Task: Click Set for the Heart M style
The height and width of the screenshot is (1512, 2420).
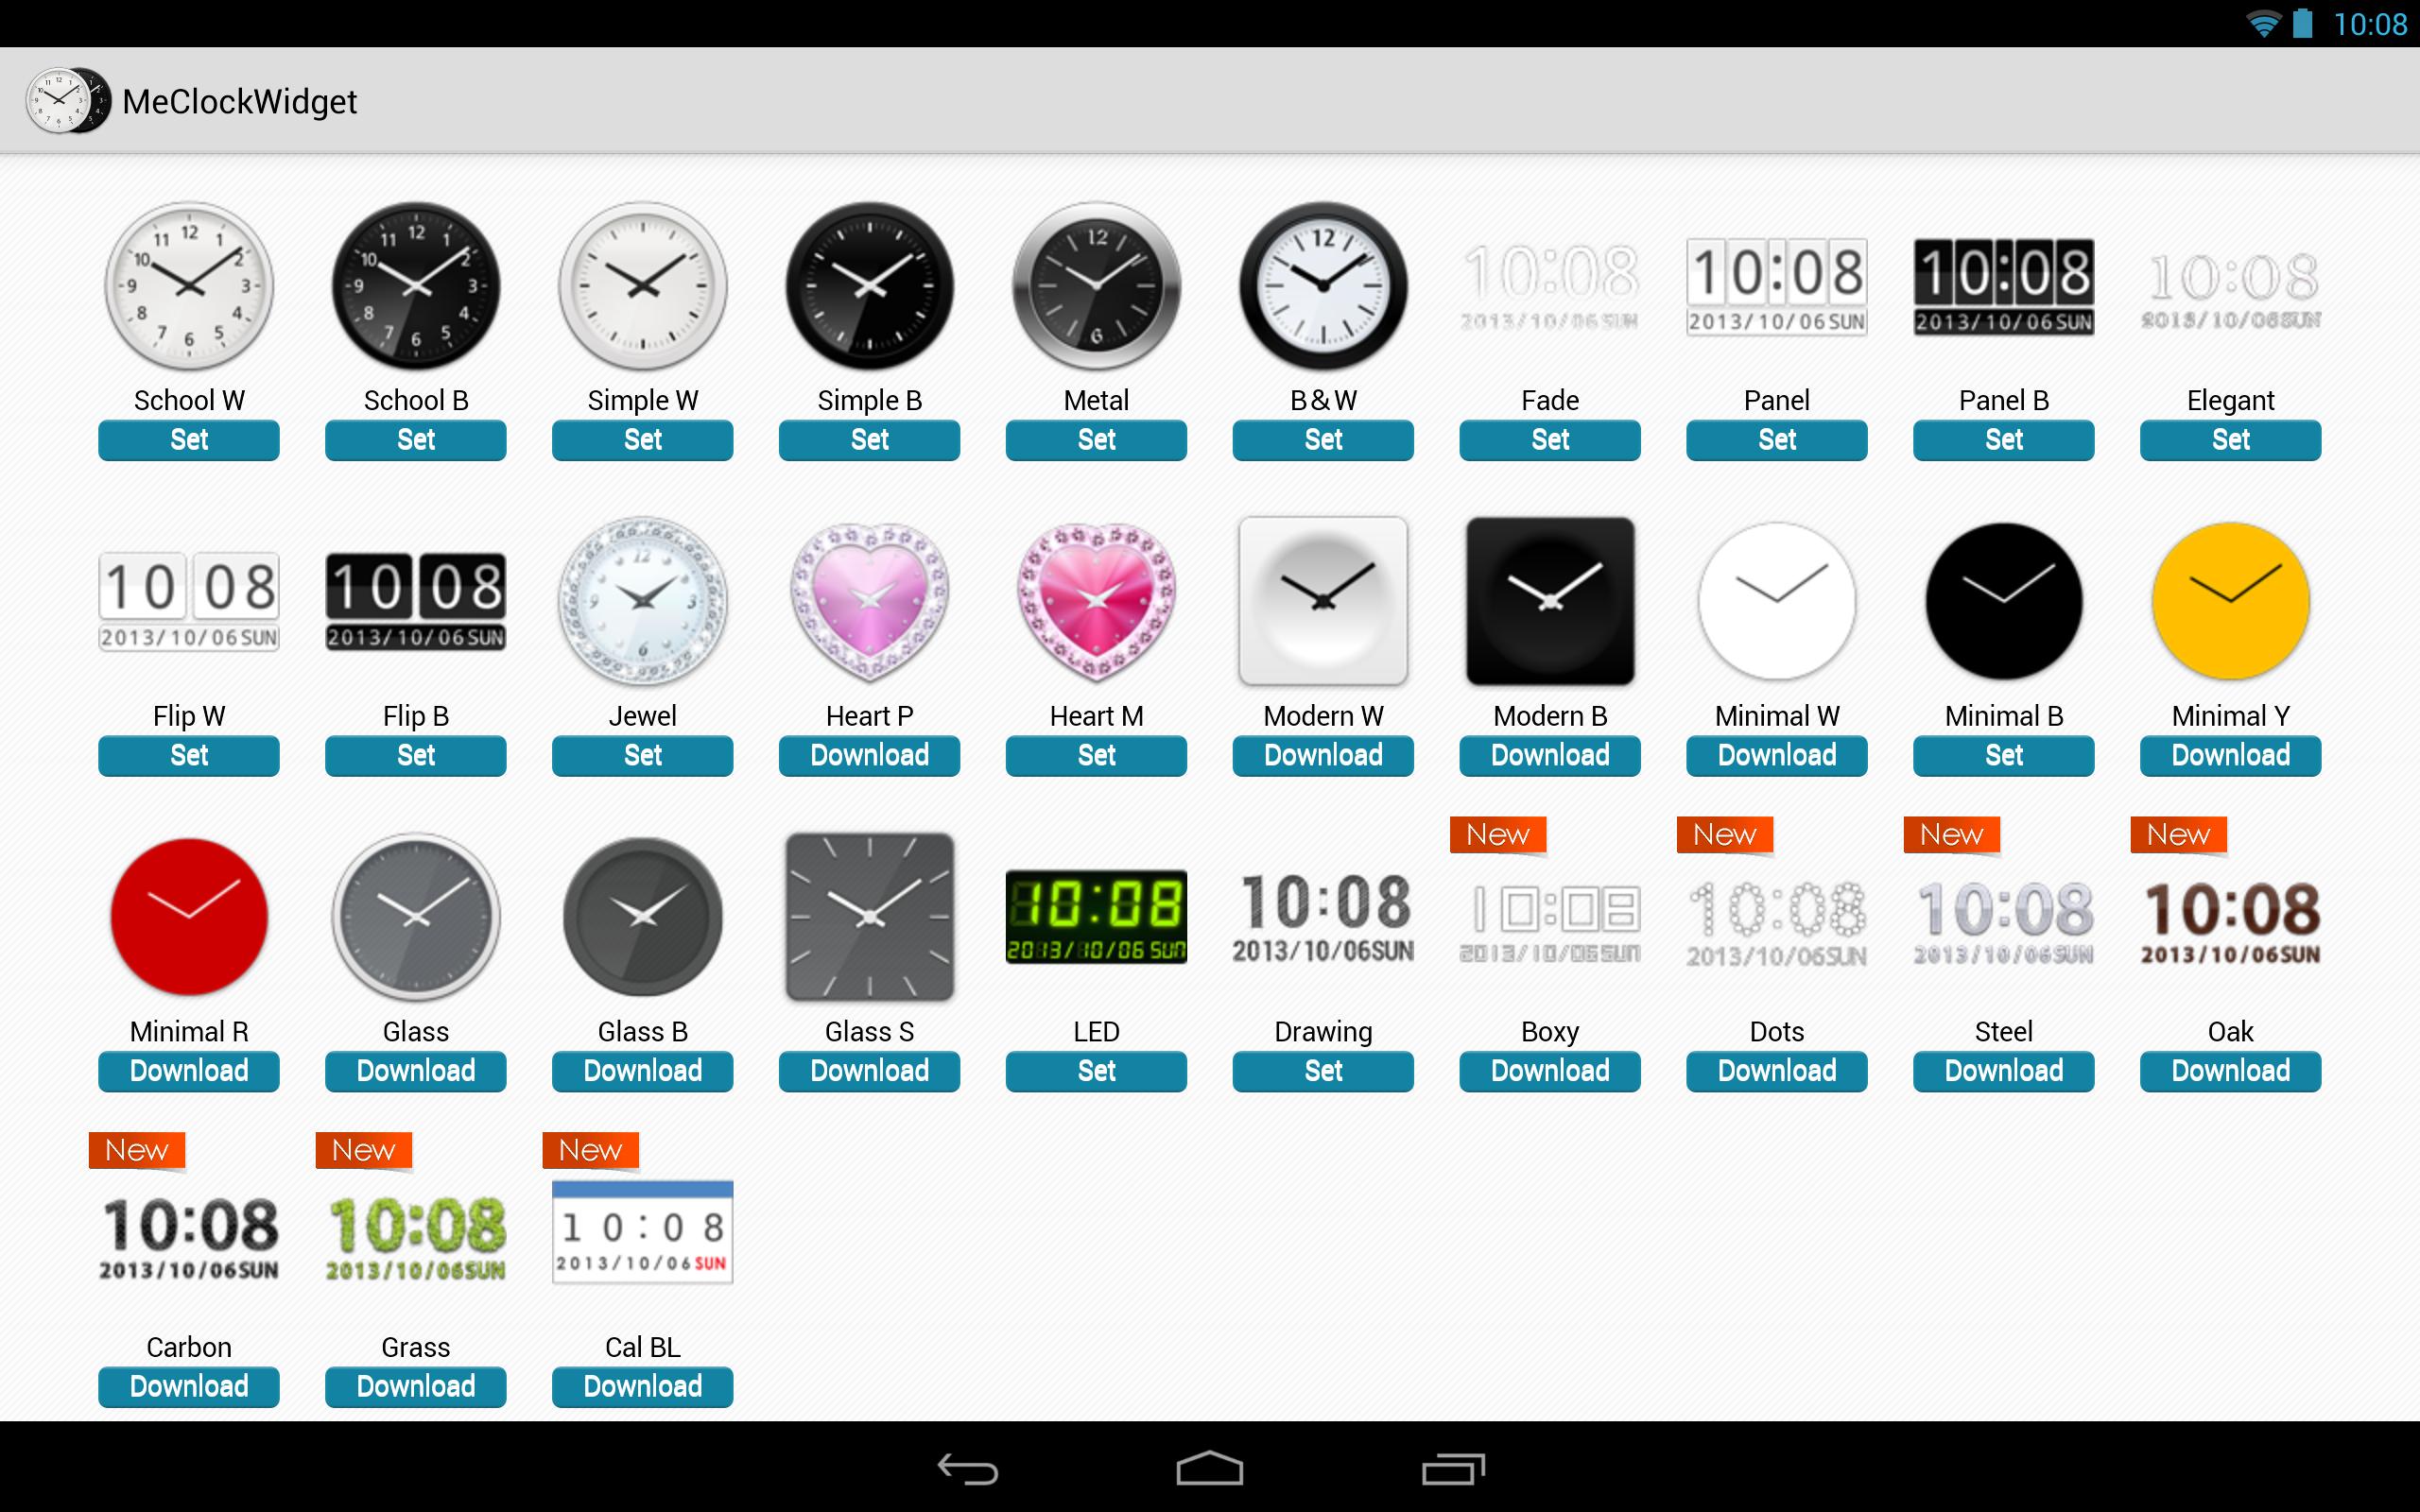Action: [x=1094, y=754]
